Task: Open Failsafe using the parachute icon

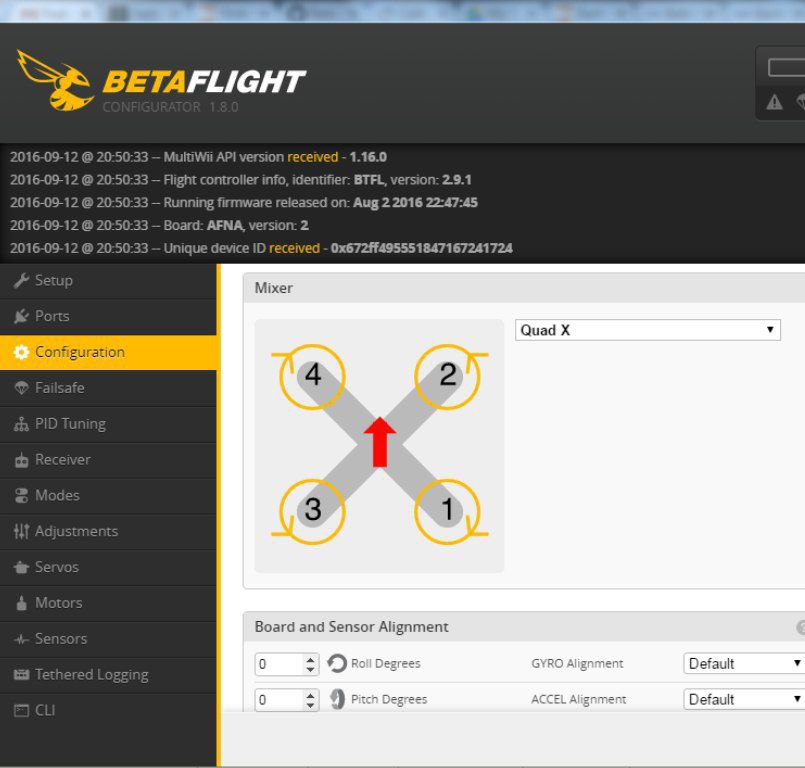Action: (21, 388)
